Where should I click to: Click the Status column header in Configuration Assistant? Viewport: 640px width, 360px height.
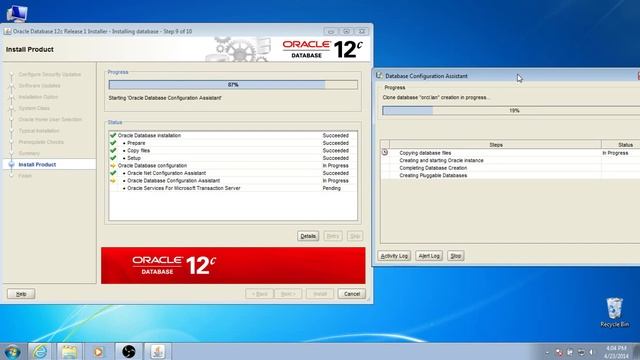[621, 144]
